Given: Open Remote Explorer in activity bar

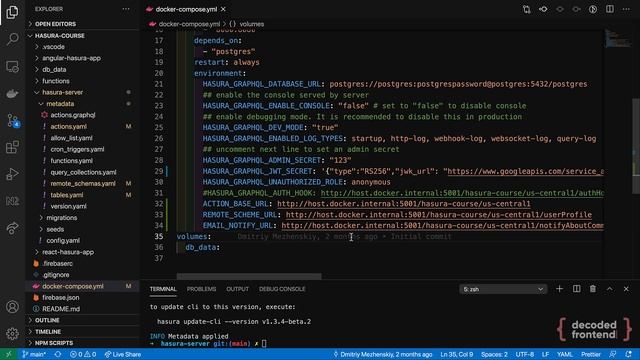Looking at the screenshot, I should coord(12,66).
